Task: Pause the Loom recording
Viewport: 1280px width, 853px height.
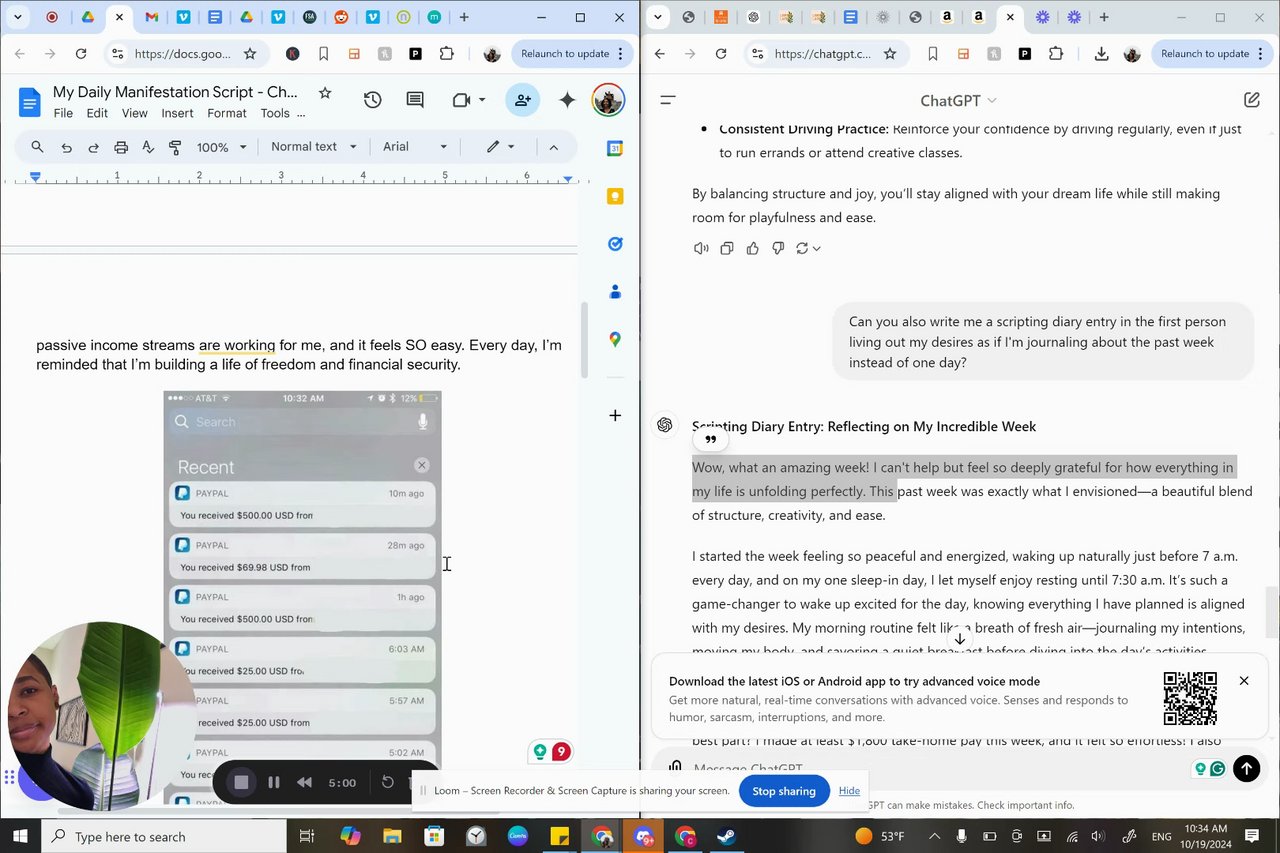Action: tap(273, 782)
